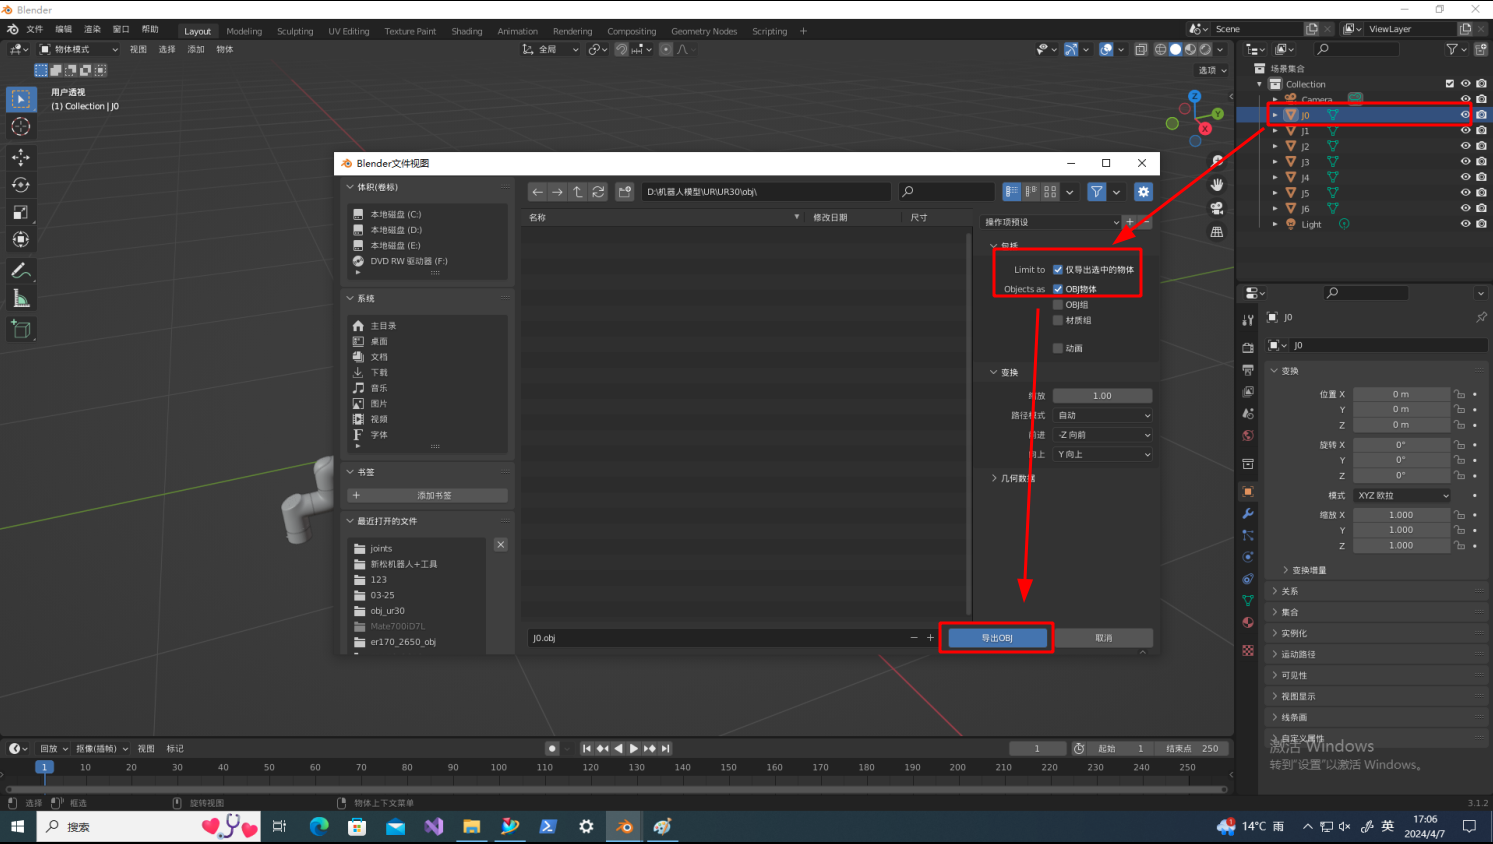Select the Rotate tool in viewport toolbar
Image resolution: width=1493 pixels, height=844 pixels.
[21, 185]
